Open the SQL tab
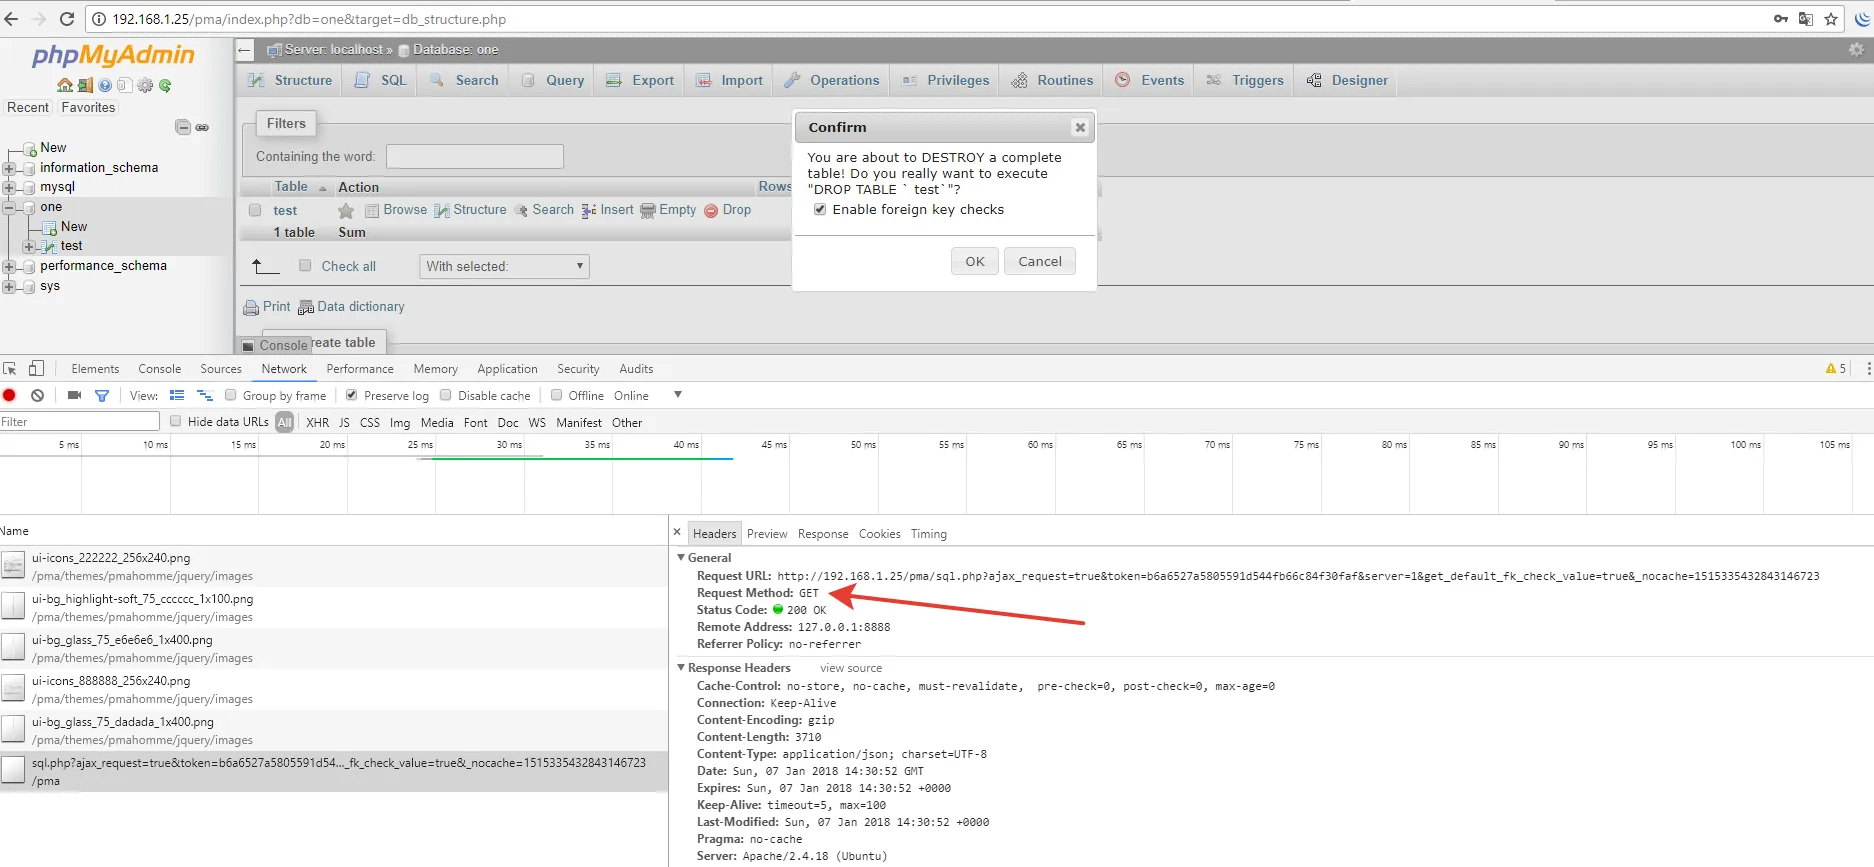Screen dimensions: 1874x867 click(x=381, y=80)
